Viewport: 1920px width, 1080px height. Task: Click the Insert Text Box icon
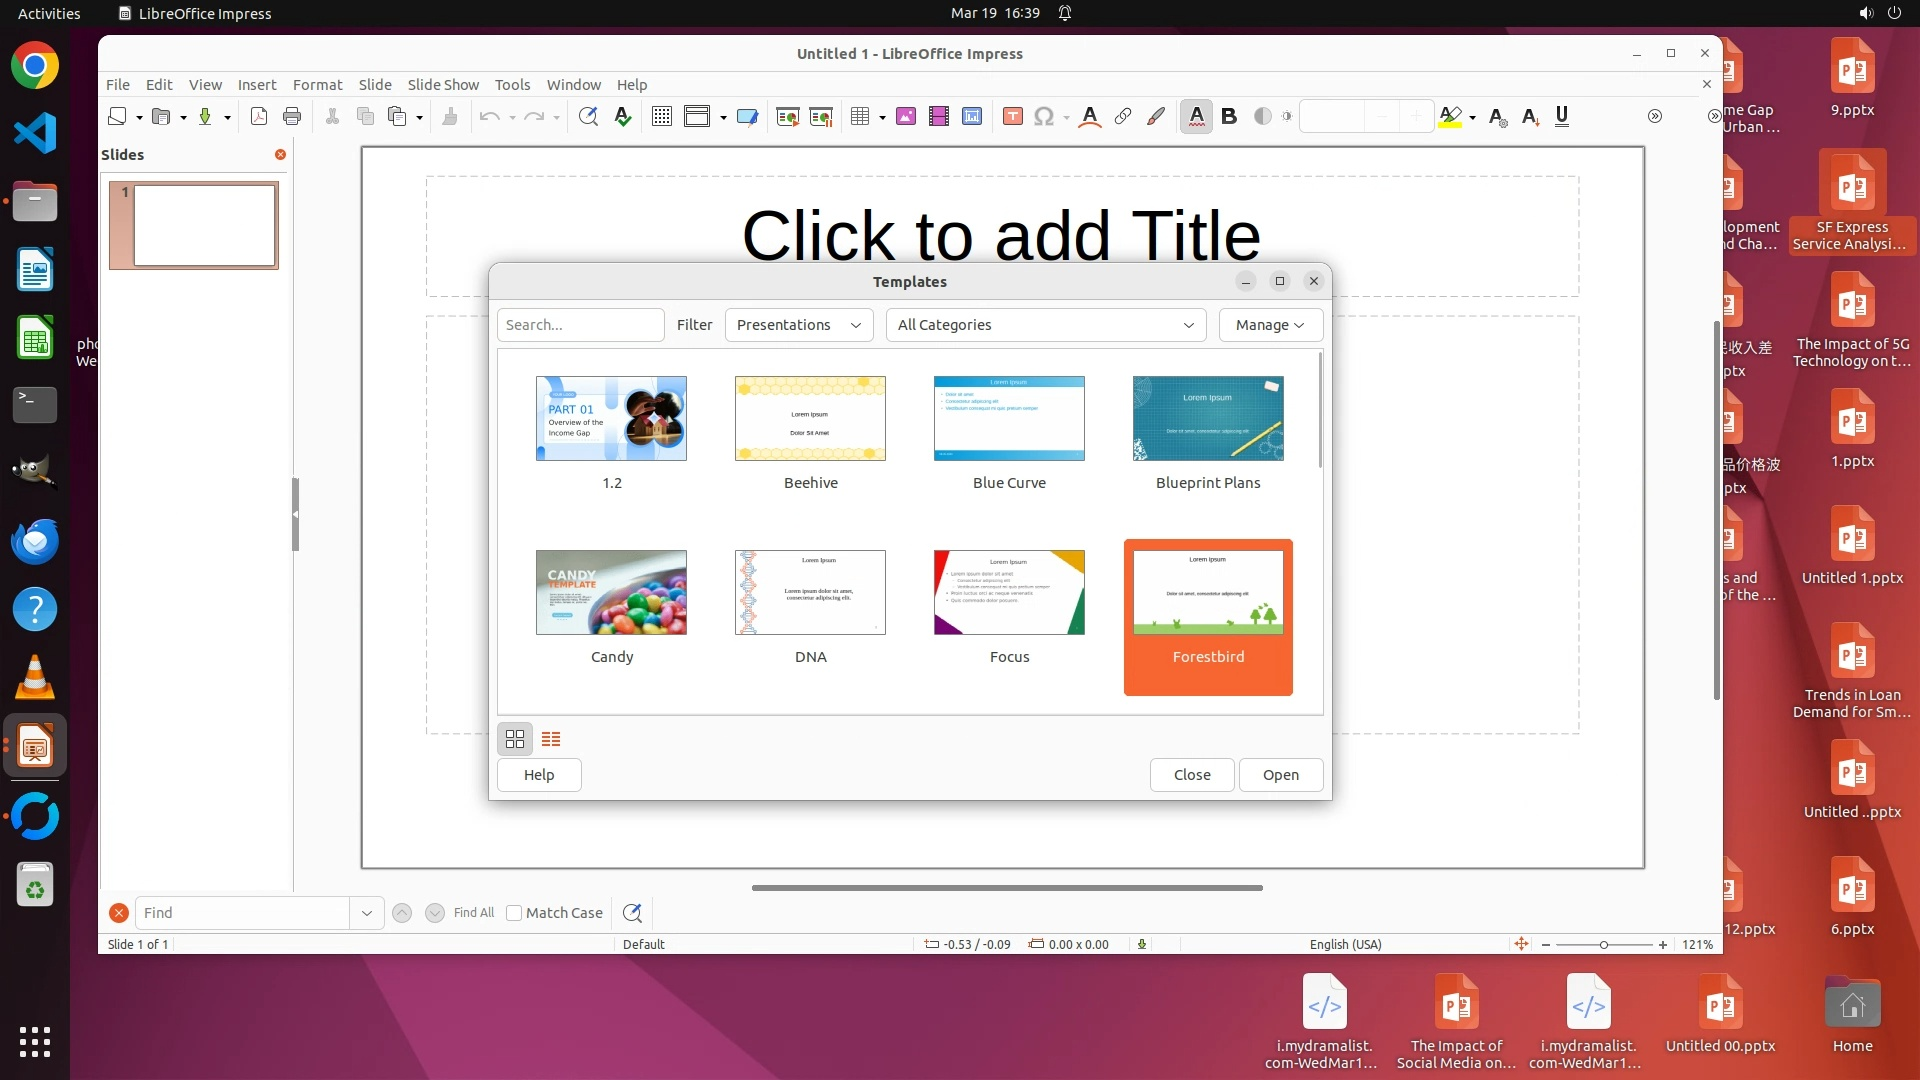1012,117
